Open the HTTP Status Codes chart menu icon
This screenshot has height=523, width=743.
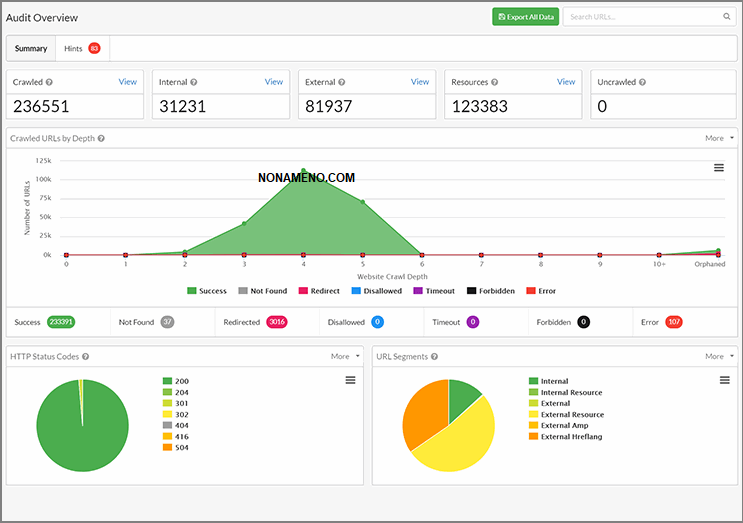tap(350, 380)
